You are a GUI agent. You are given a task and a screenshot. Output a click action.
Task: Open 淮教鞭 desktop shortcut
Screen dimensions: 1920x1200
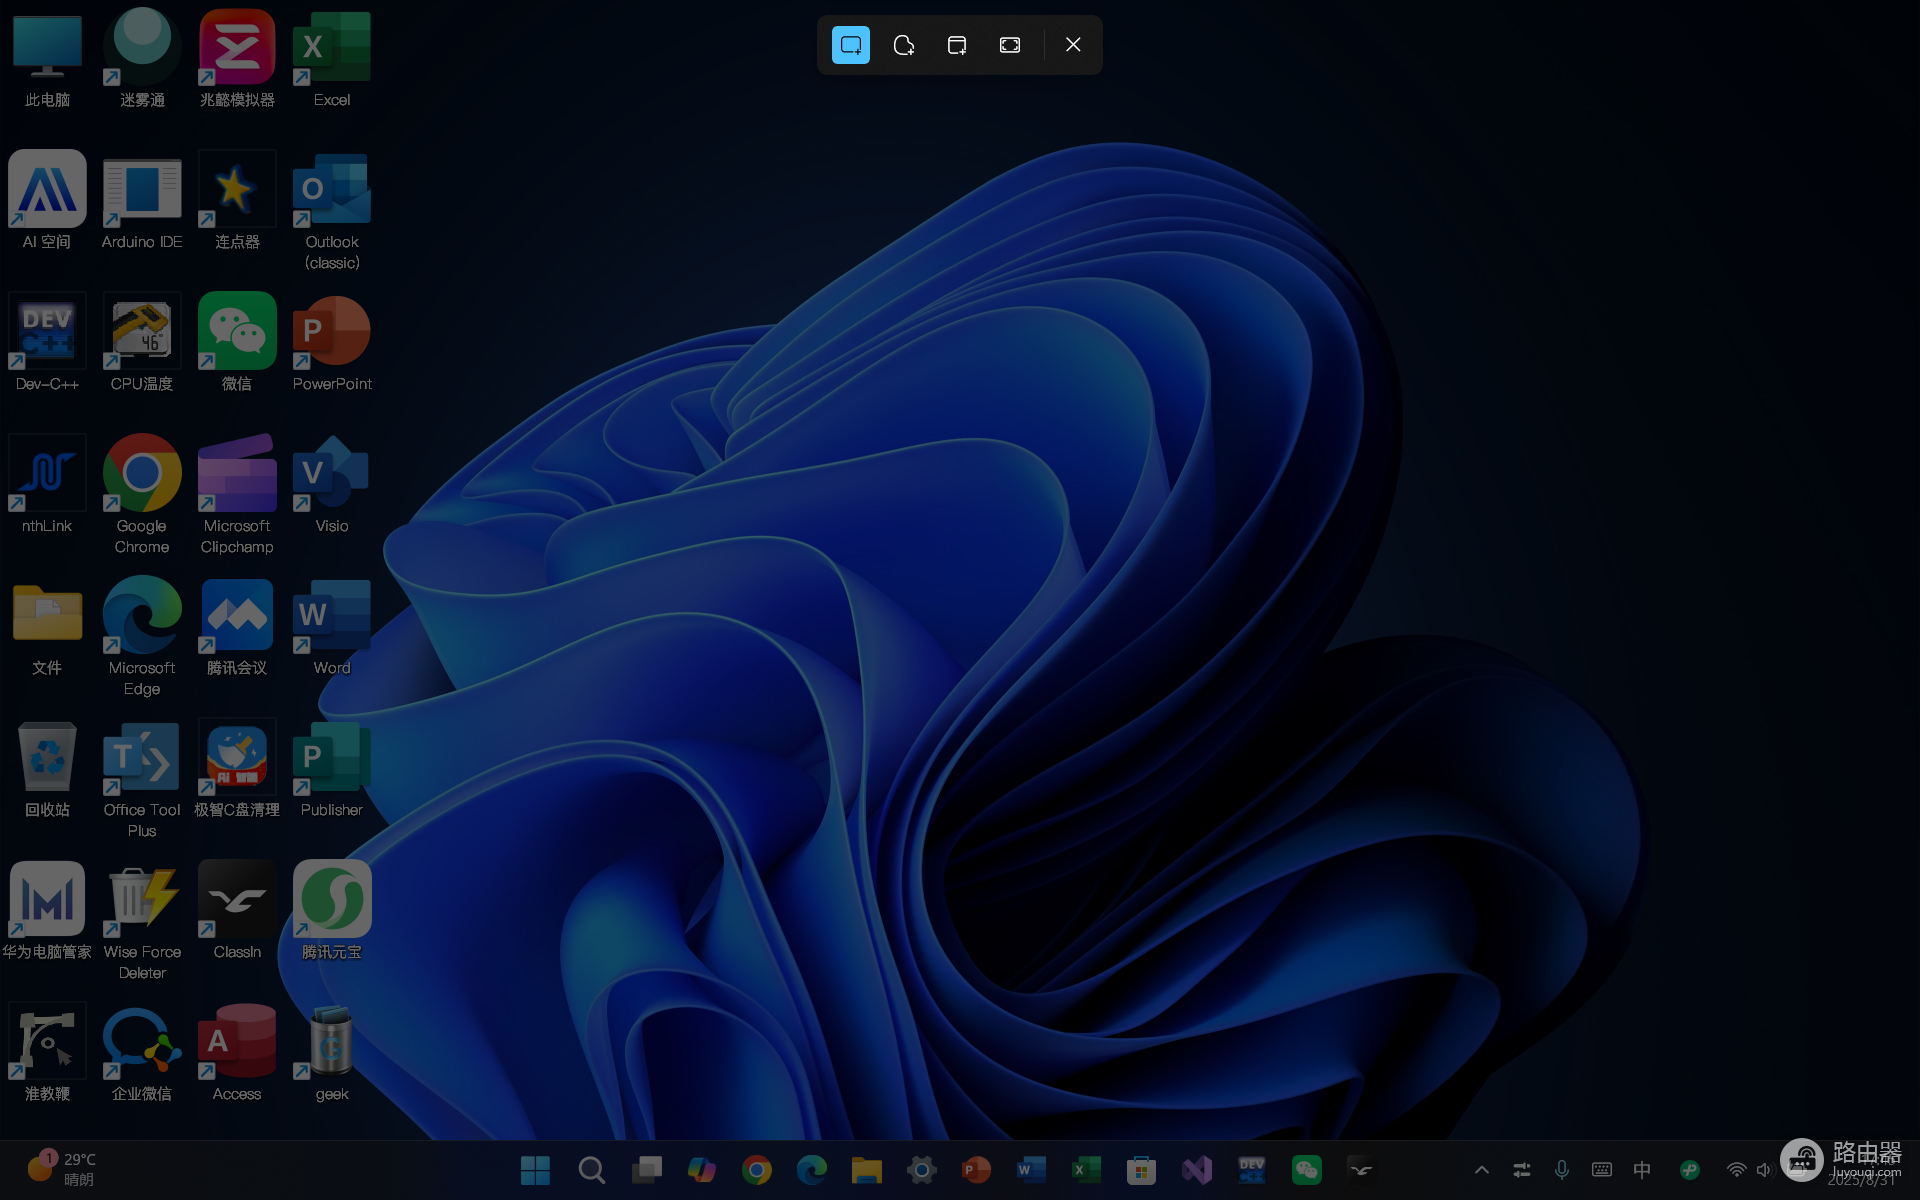coord(47,1052)
